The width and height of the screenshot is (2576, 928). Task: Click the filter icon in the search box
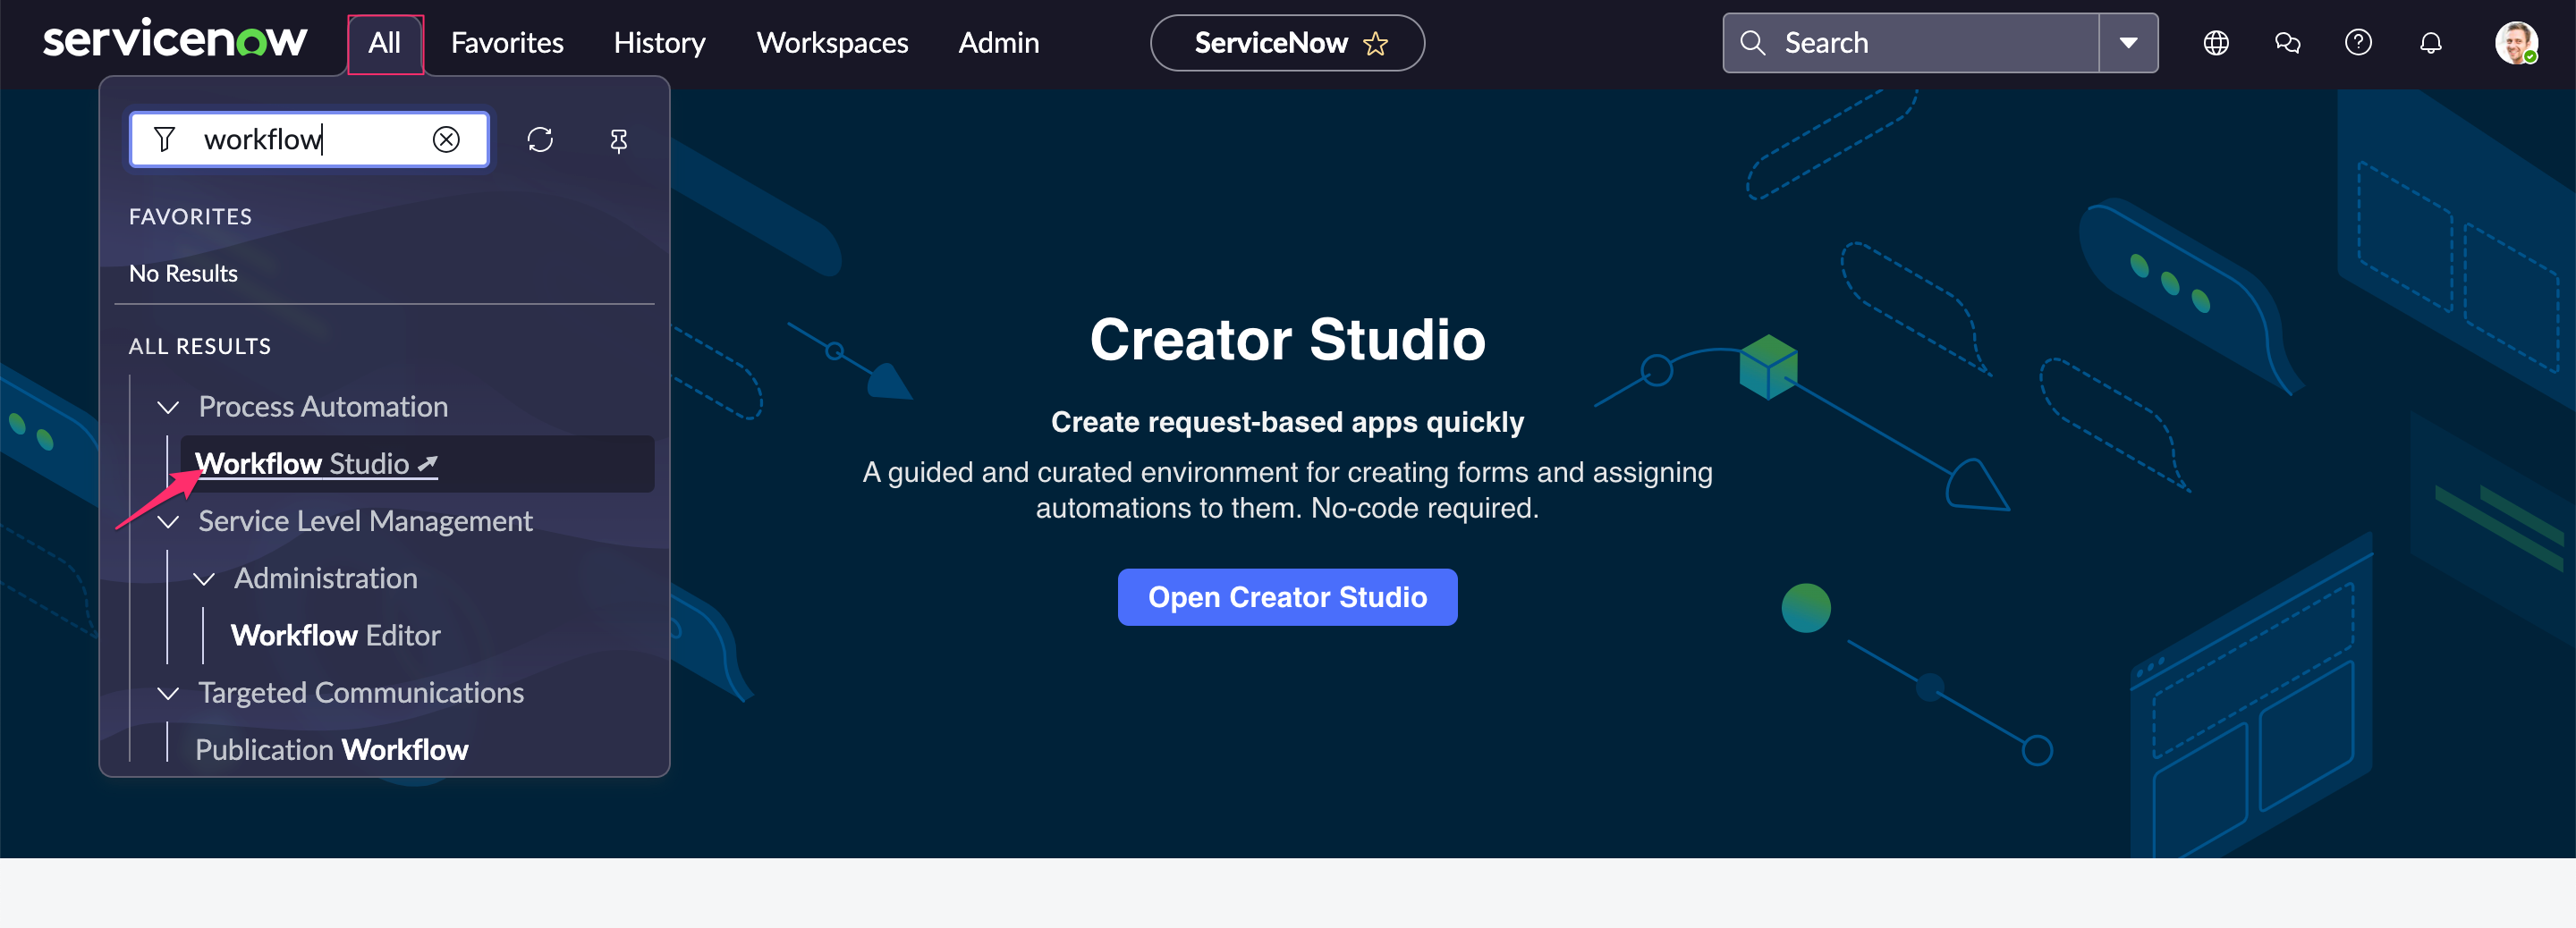pyautogui.click(x=165, y=139)
